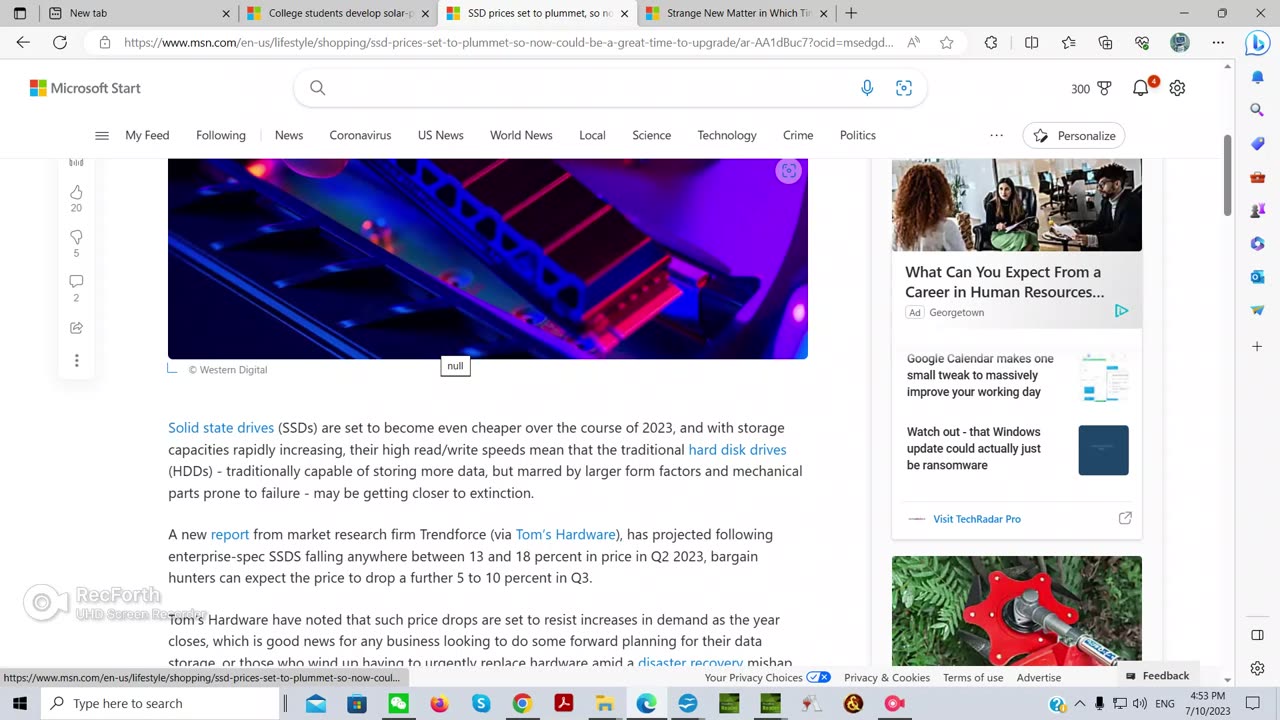Click the Microsoft Start logo
Screen dimensions: 1280x720
[x=85, y=88]
